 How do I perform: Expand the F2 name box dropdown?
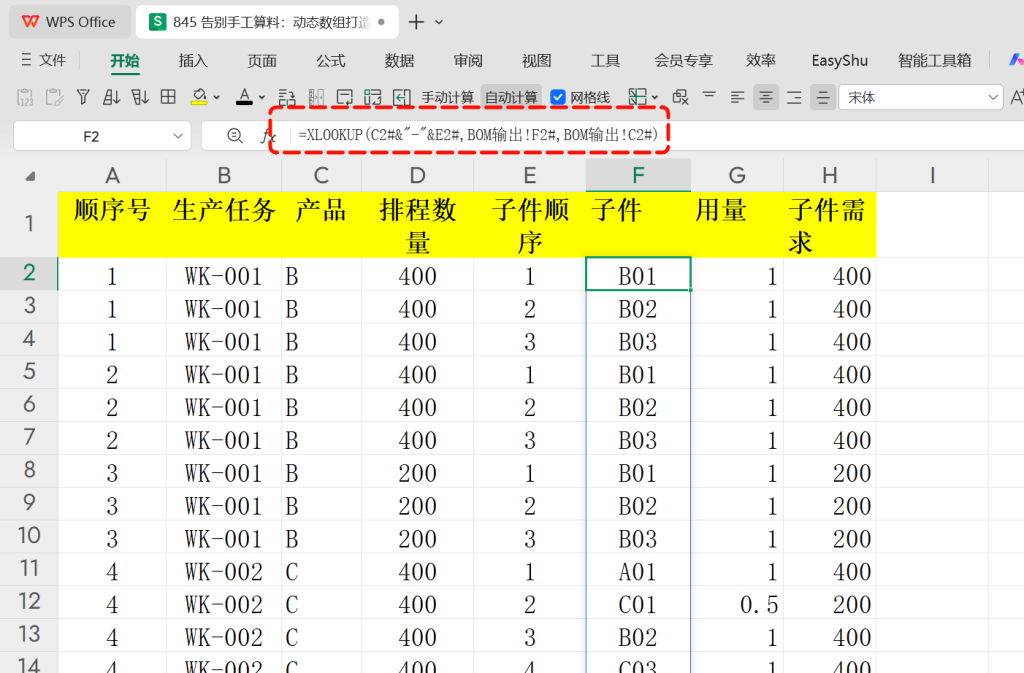coord(178,136)
